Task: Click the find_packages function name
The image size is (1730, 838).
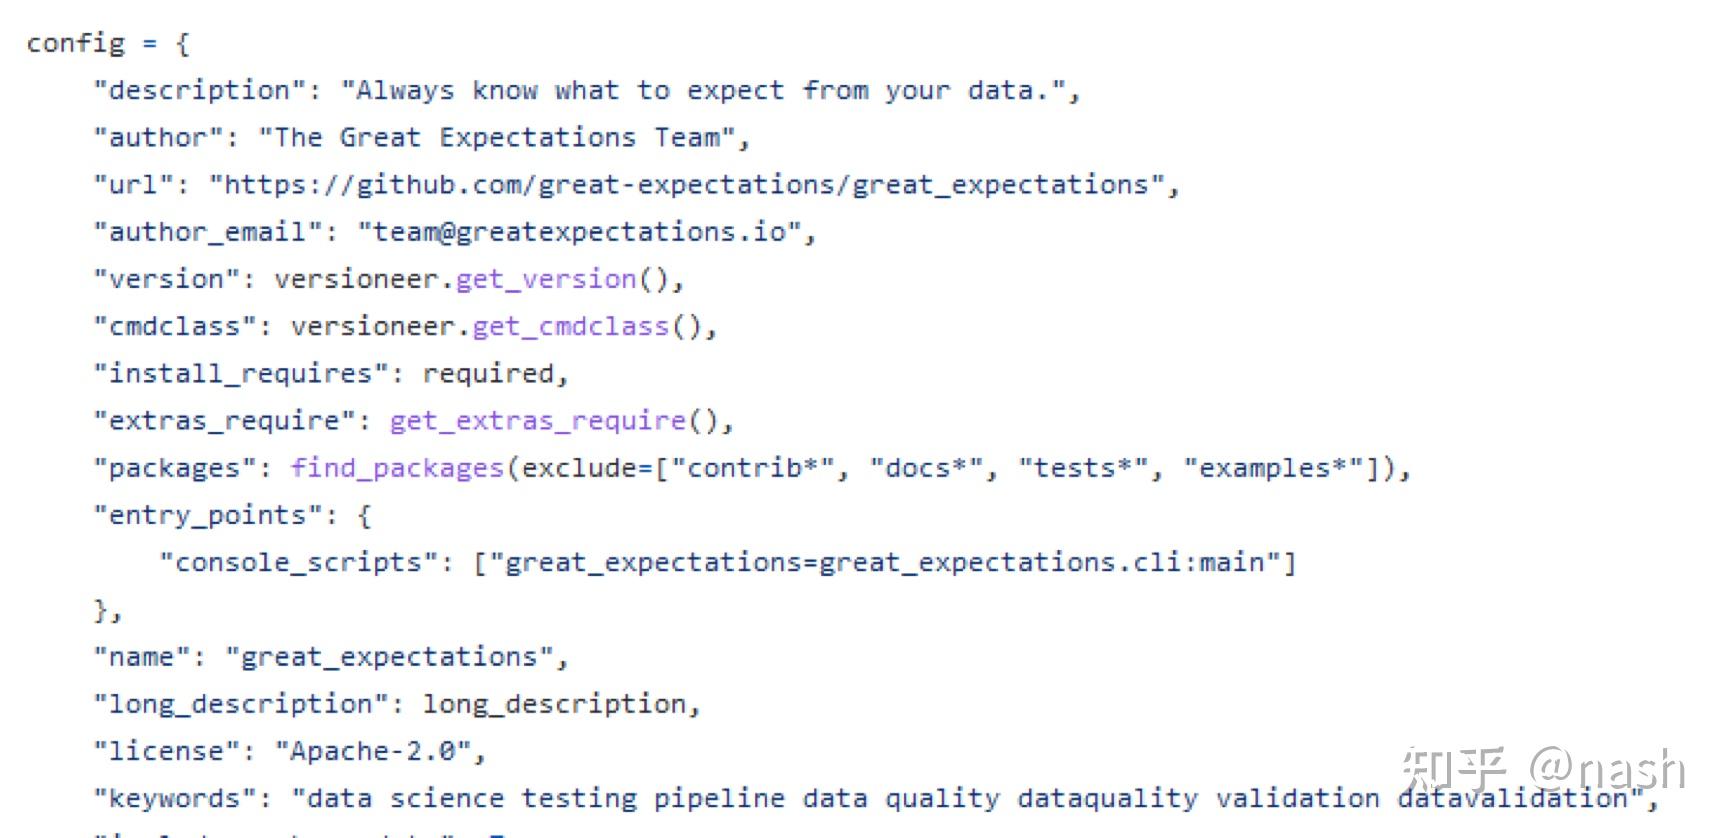Action: coord(397,468)
